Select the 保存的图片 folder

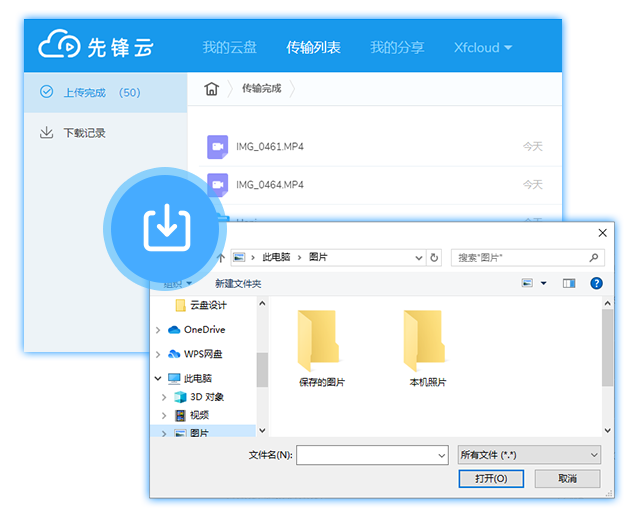pyautogui.click(x=321, y=348)
